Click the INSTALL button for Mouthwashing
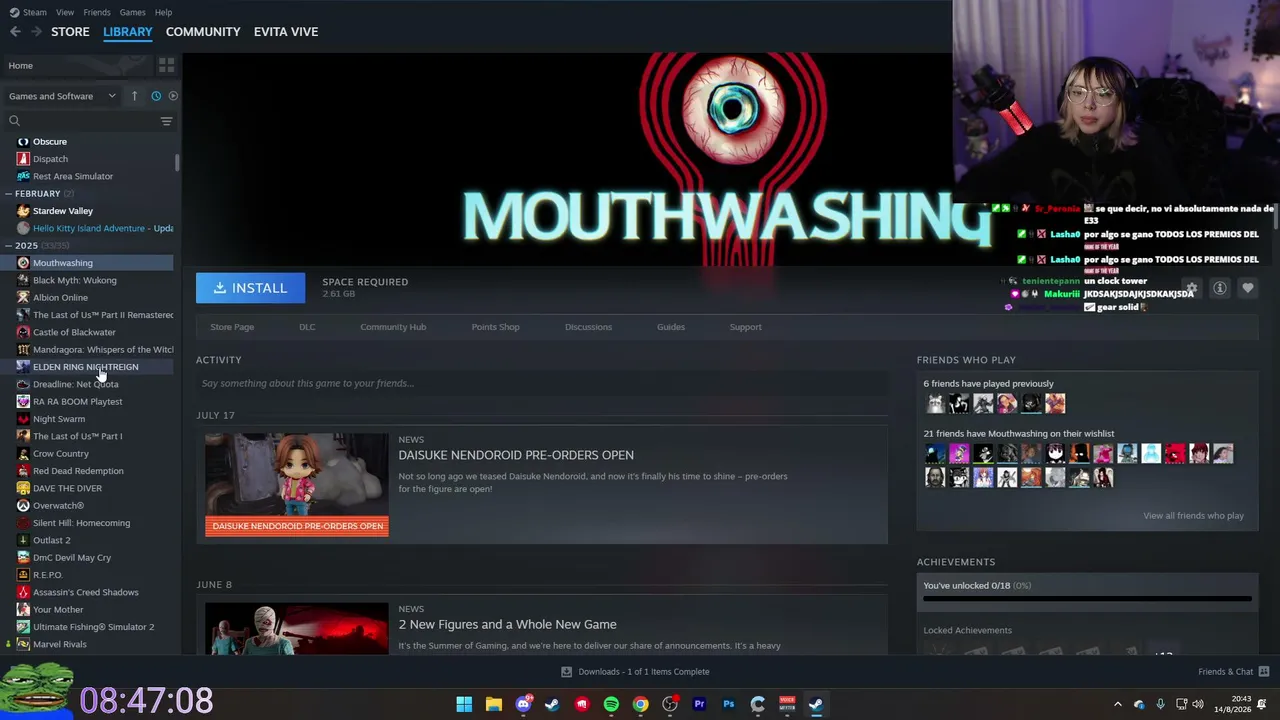The height and width of the screenshot is (720, 1280). 250,288
